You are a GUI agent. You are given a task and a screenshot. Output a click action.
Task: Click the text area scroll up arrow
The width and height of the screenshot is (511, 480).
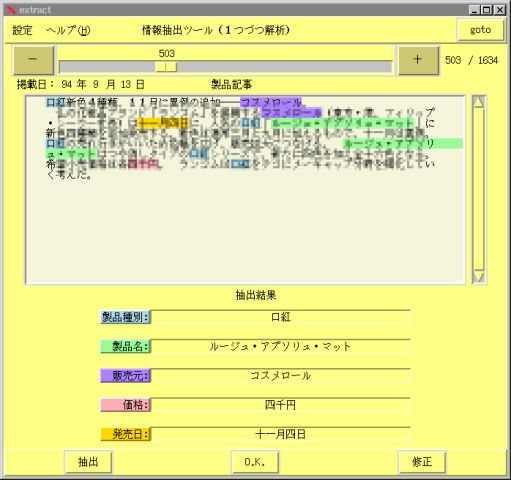coord(479,102)
